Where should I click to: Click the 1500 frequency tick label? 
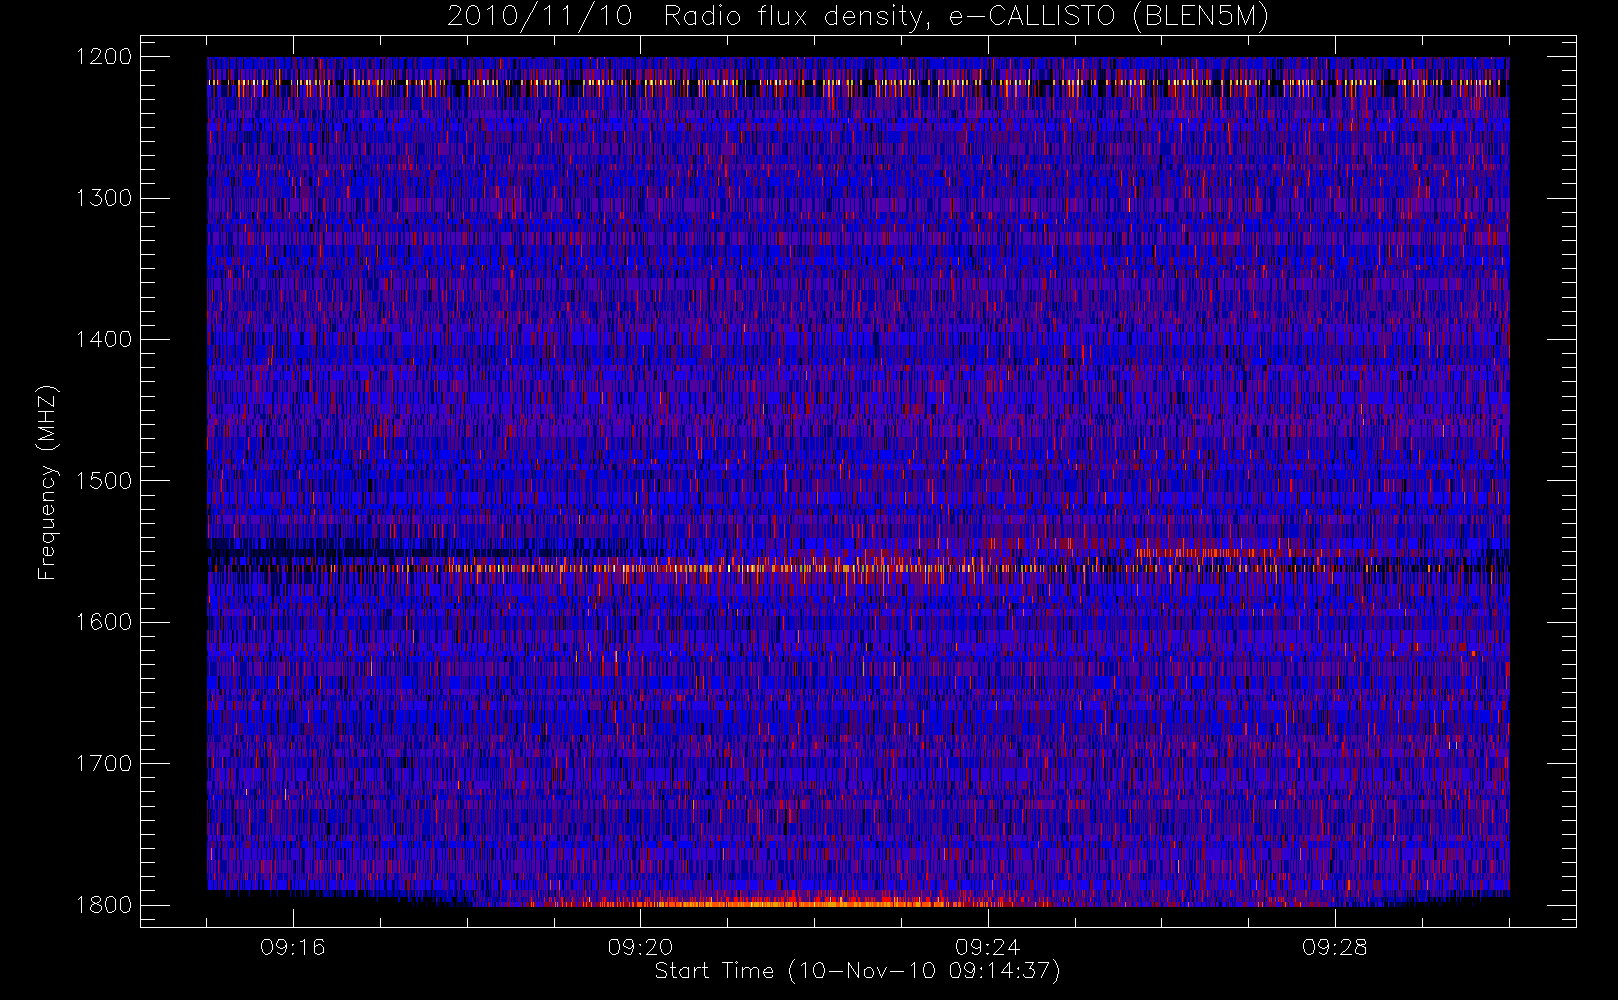coord(104,481)
